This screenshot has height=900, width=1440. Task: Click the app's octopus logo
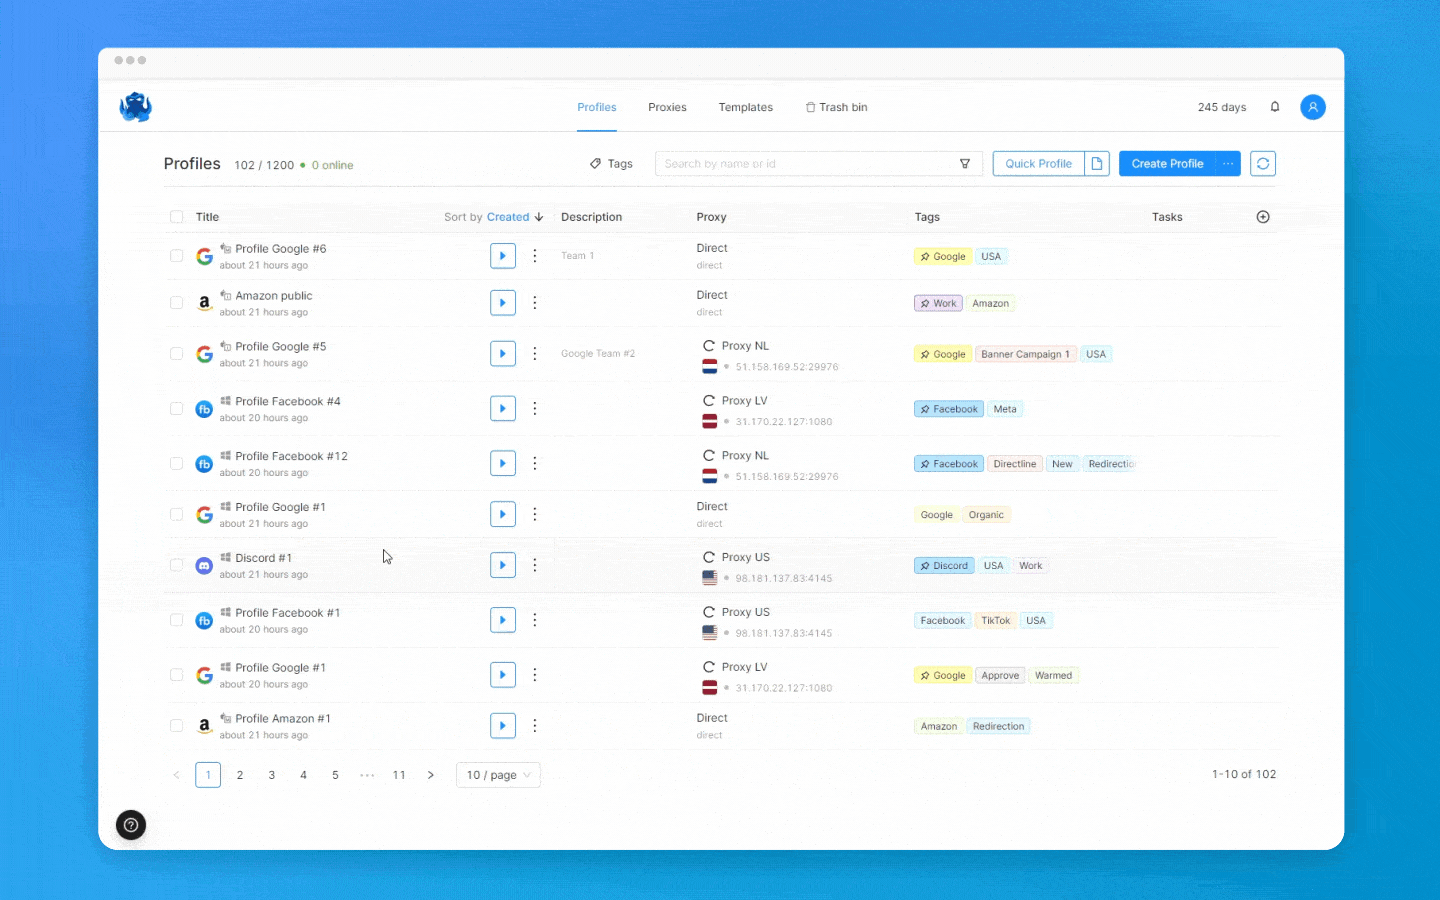pos(135,107)
